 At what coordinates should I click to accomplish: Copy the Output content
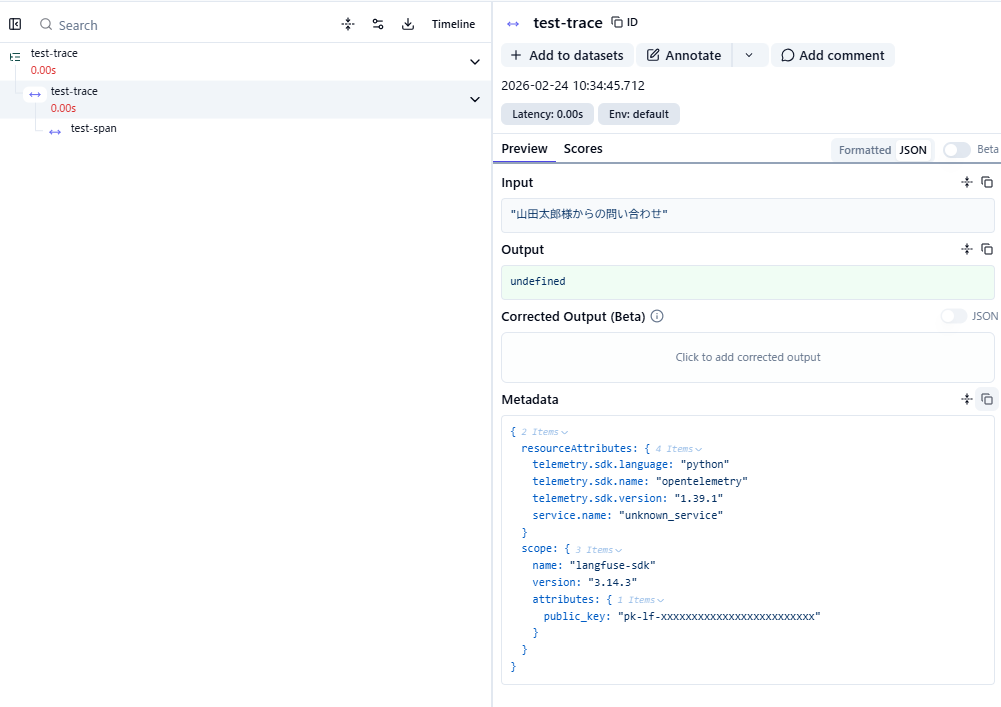(x=987, y=249)
